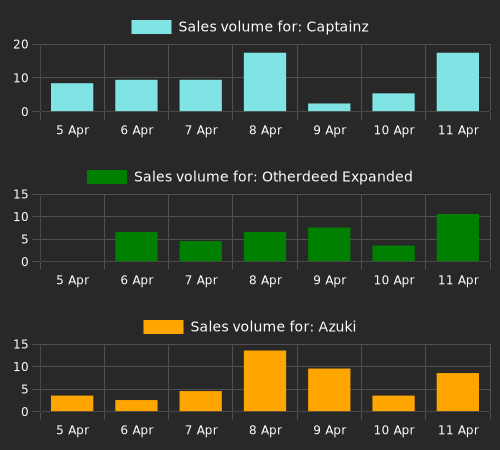Click the tallest Otherdeed Expanded bar, 11 Apr
This screenshot has height=450, width=500.
click(x=458, y=238)
